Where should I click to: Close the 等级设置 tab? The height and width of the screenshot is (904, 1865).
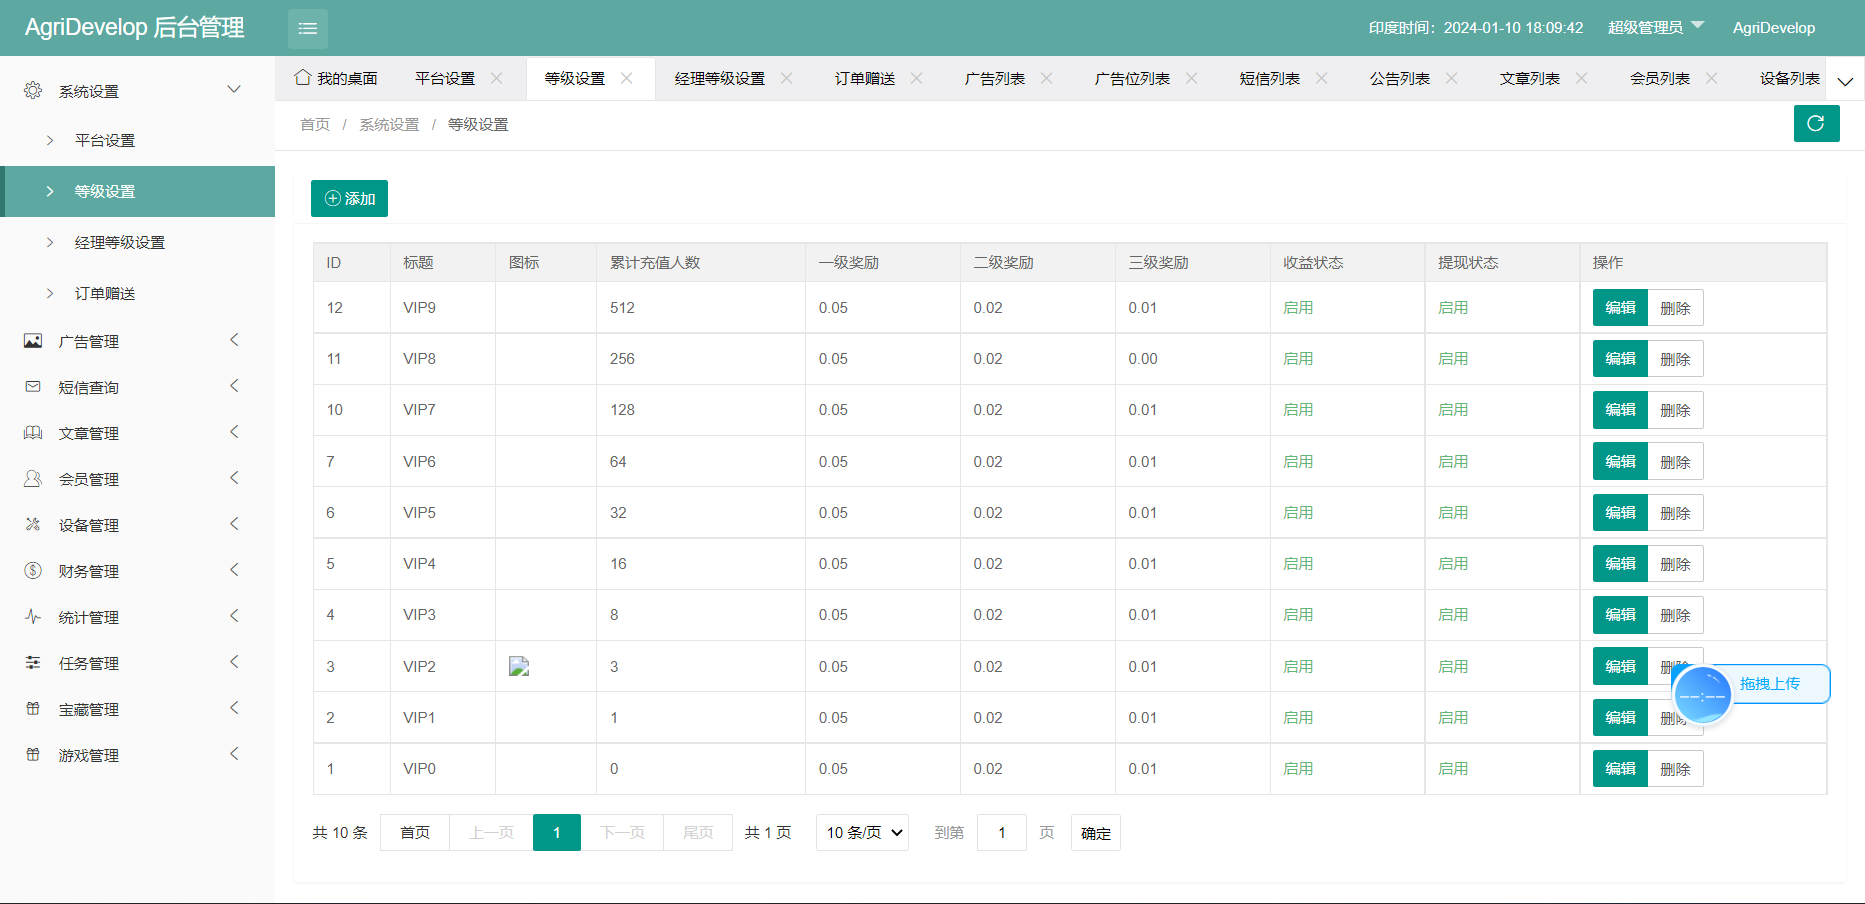pos(627,78)
